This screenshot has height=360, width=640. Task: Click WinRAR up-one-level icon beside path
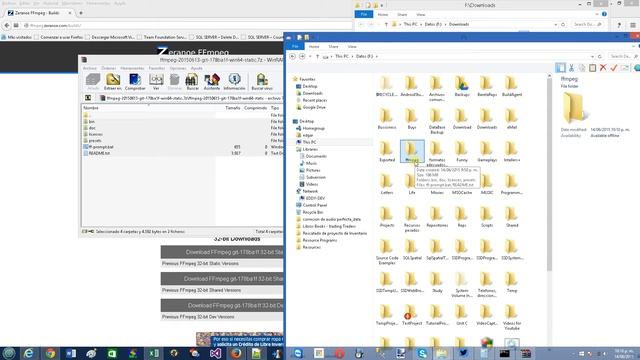(88, 98)
